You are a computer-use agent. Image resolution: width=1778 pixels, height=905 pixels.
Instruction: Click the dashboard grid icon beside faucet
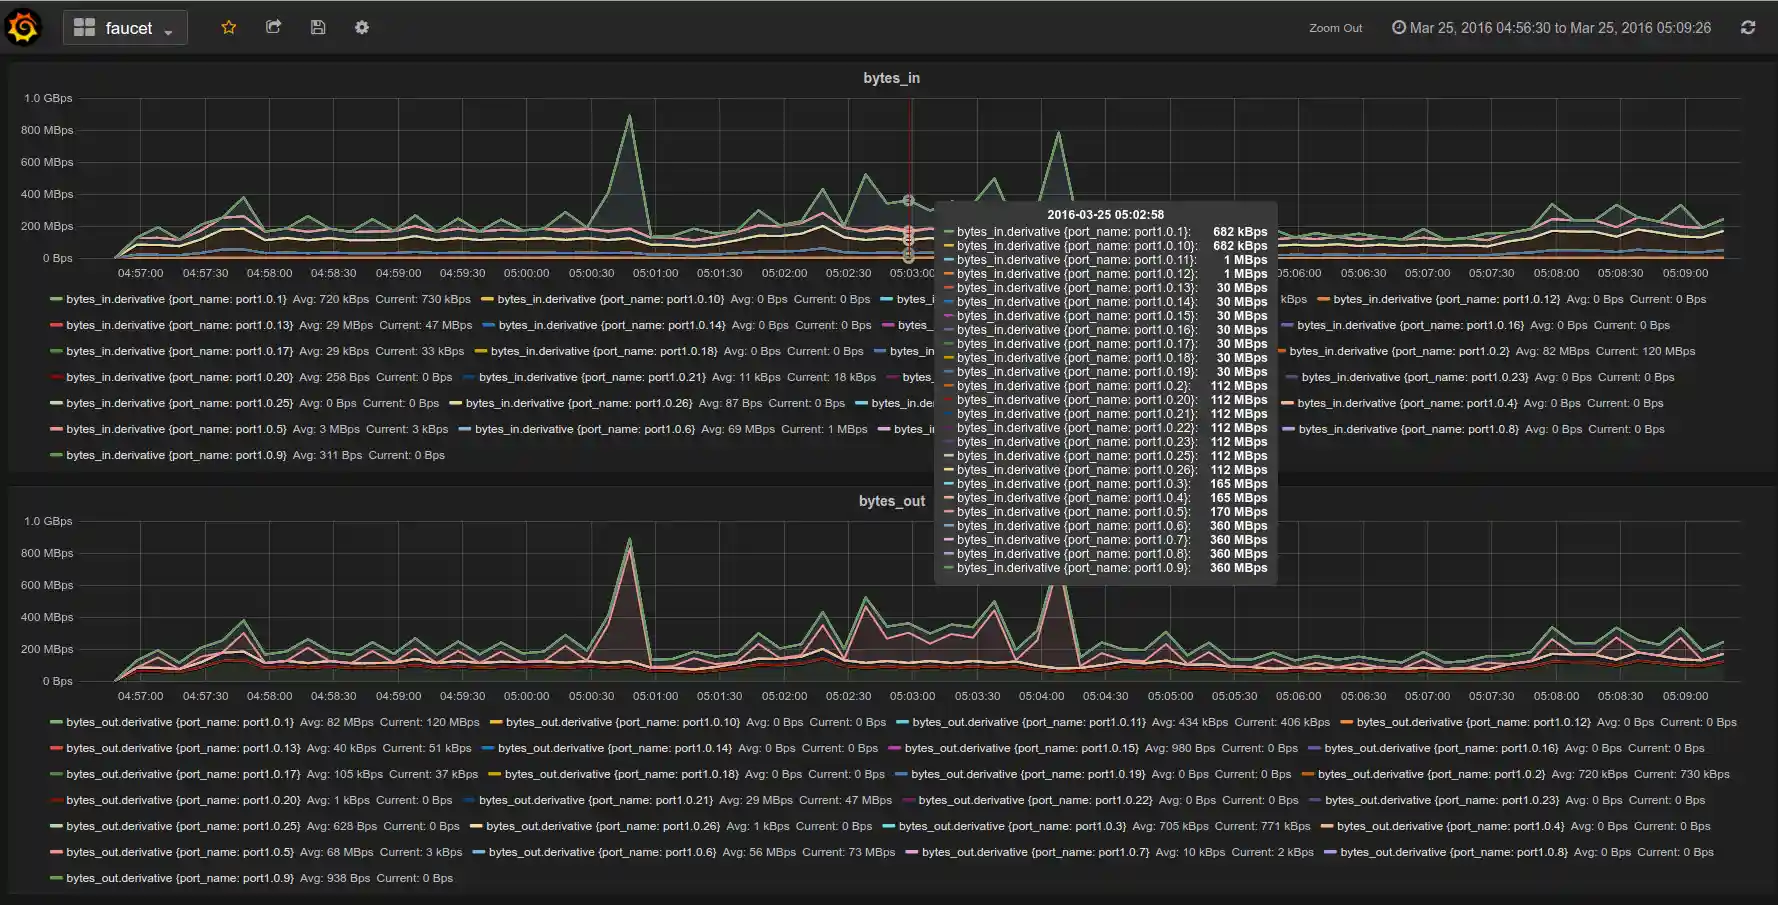pos(86,27)
